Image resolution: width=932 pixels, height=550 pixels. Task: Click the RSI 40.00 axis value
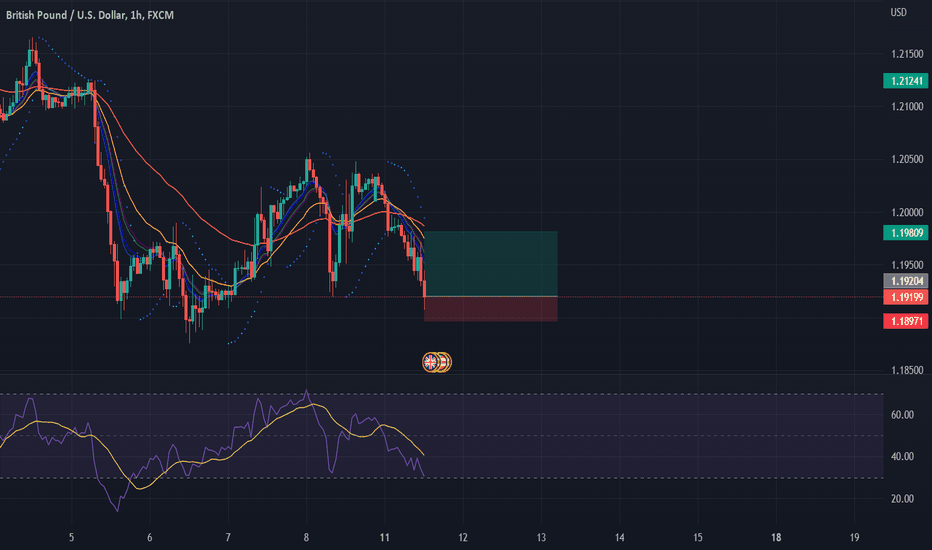902,456
